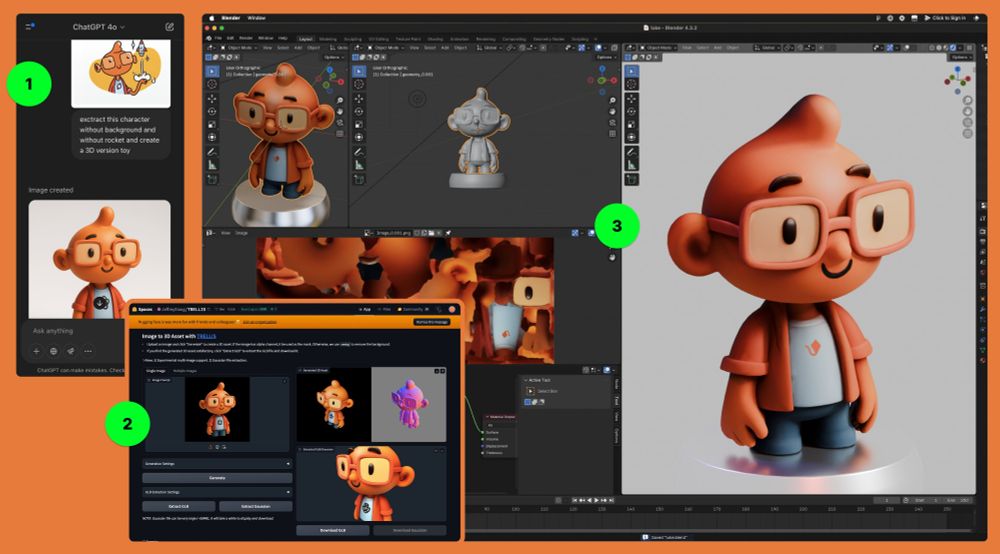Open the ChatGPT 4o model dropdown
The image size is (1000, 554).
[98, 27]
